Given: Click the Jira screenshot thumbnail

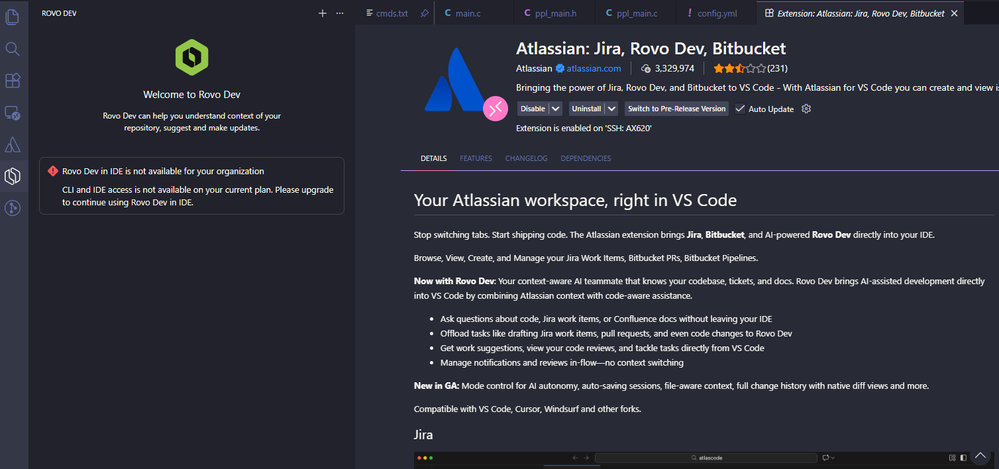Looking at the screenshot, I should pyautogui.click(x=704, y=460).
